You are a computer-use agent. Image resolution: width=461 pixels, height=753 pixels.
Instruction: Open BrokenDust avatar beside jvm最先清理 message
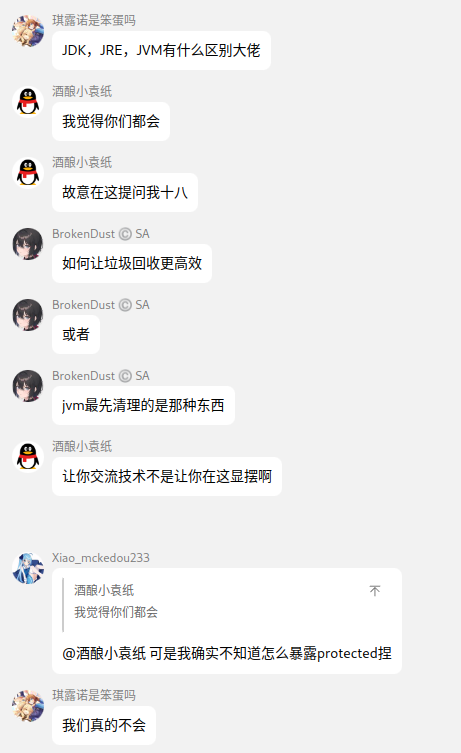[28, 386]
